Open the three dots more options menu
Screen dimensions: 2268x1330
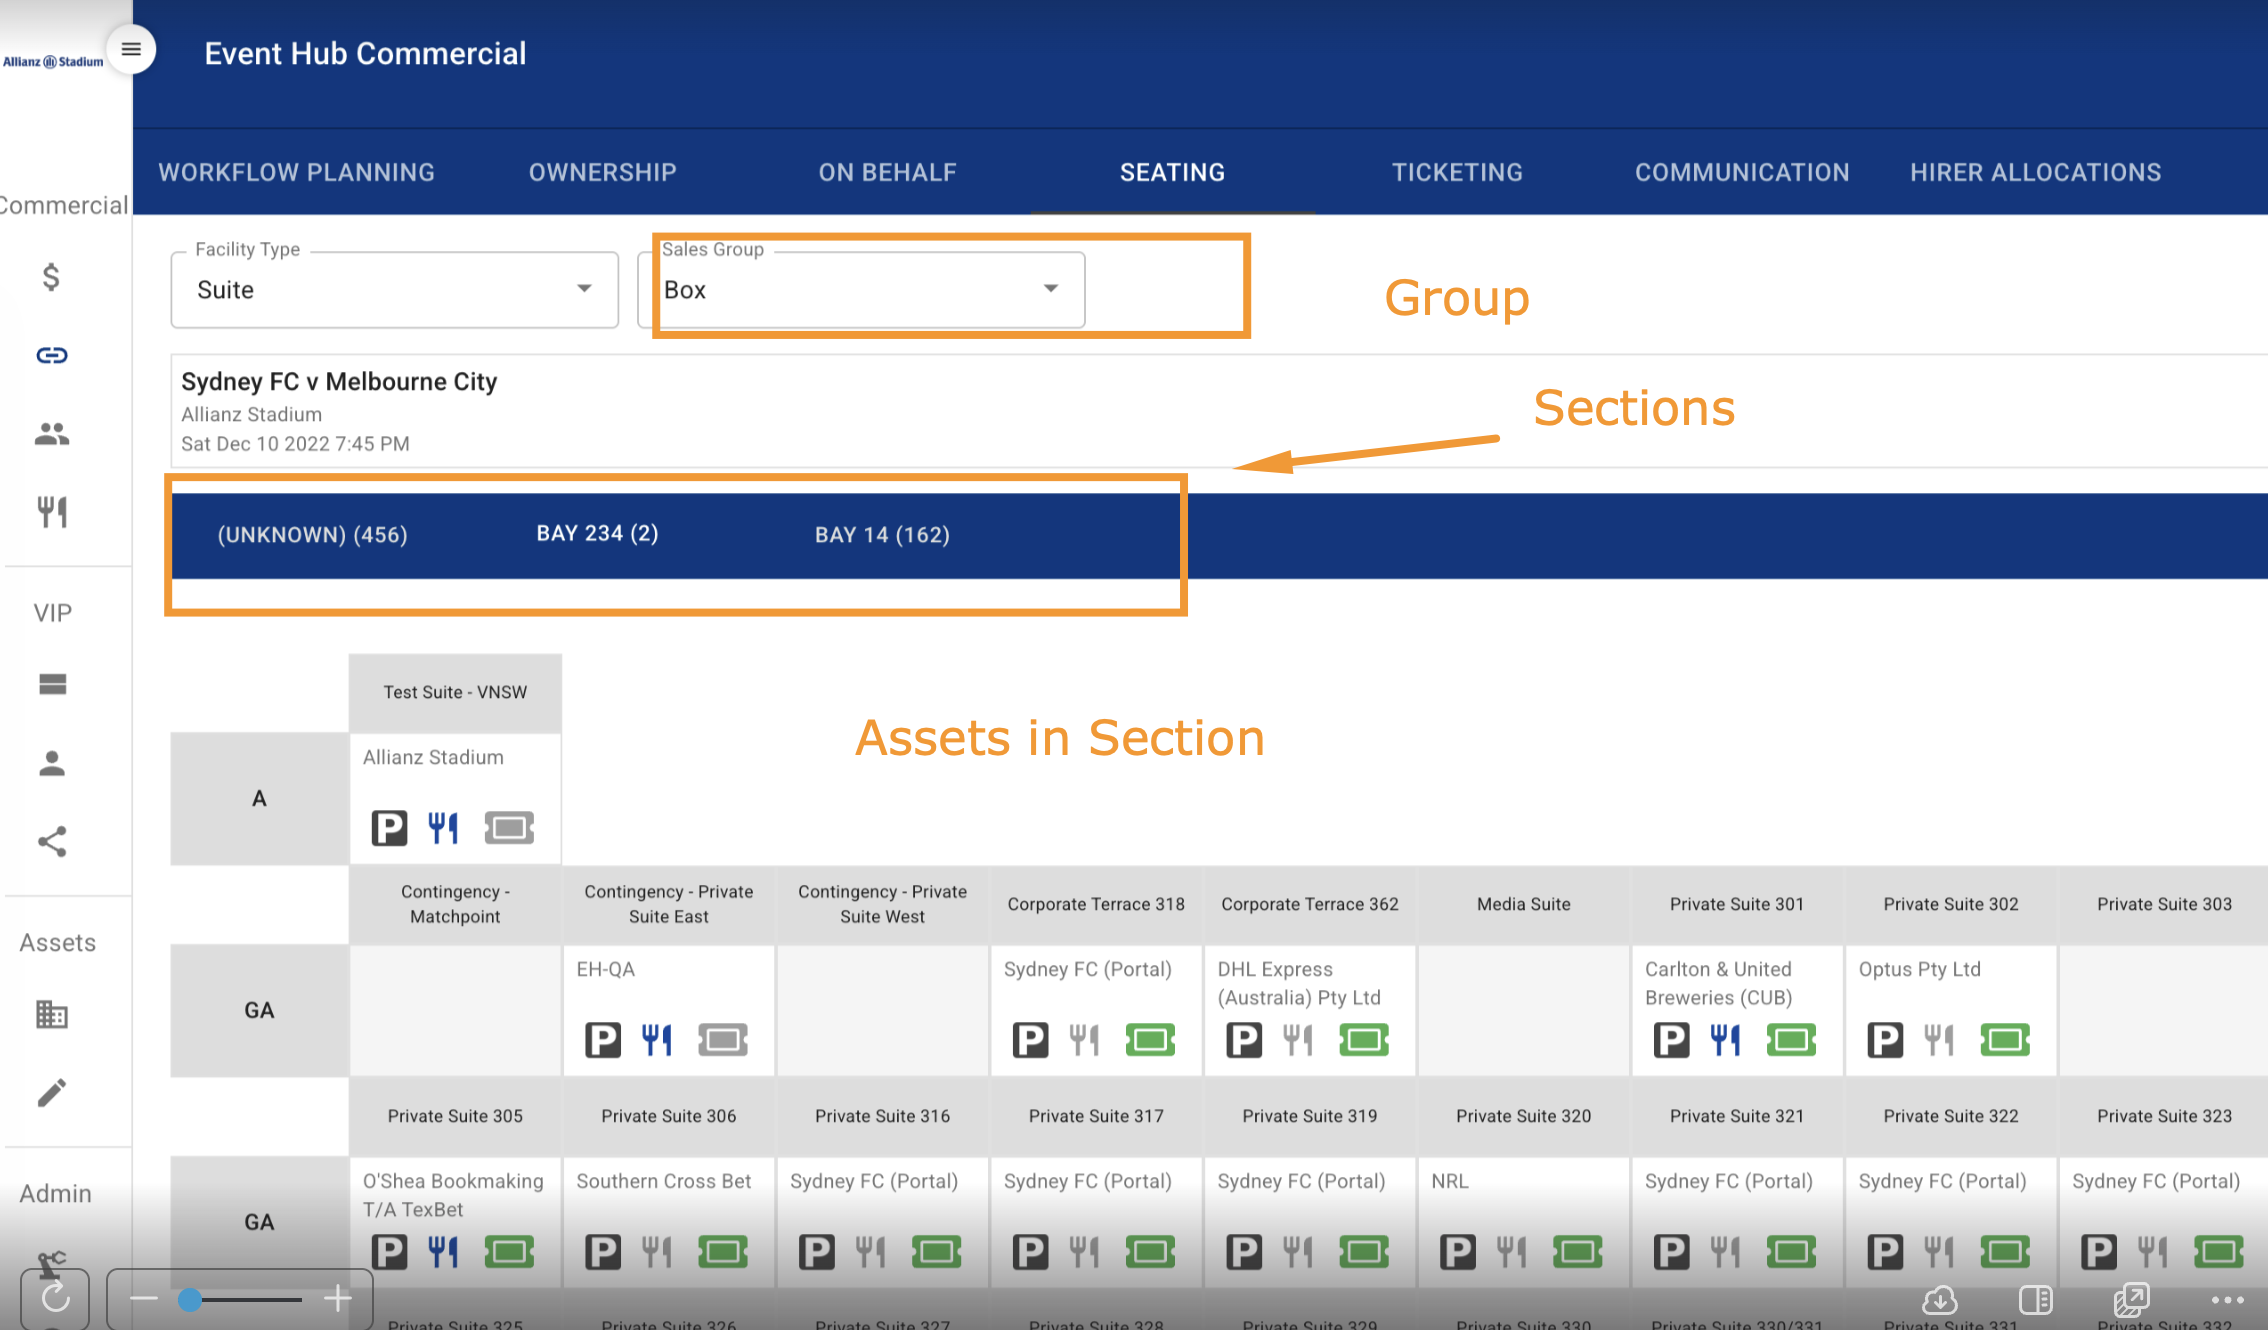point(2227,1300)
